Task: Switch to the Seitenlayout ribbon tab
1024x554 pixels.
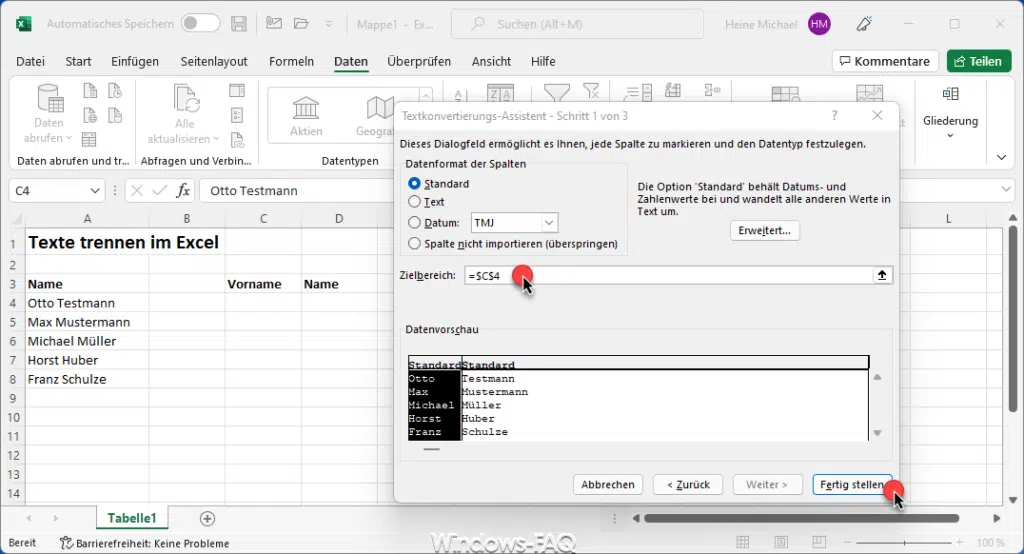Action: click(x=214, y=61)
